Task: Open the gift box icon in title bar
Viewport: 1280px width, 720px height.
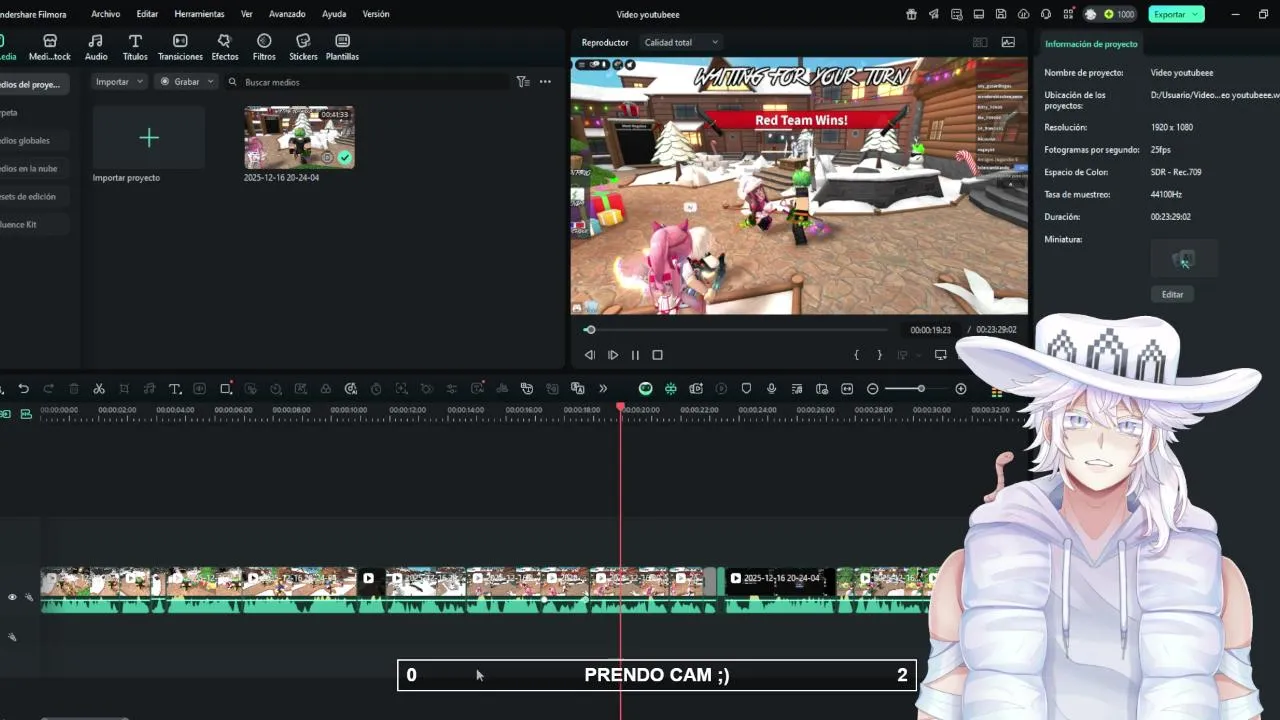Action: (x=911, y=14)
